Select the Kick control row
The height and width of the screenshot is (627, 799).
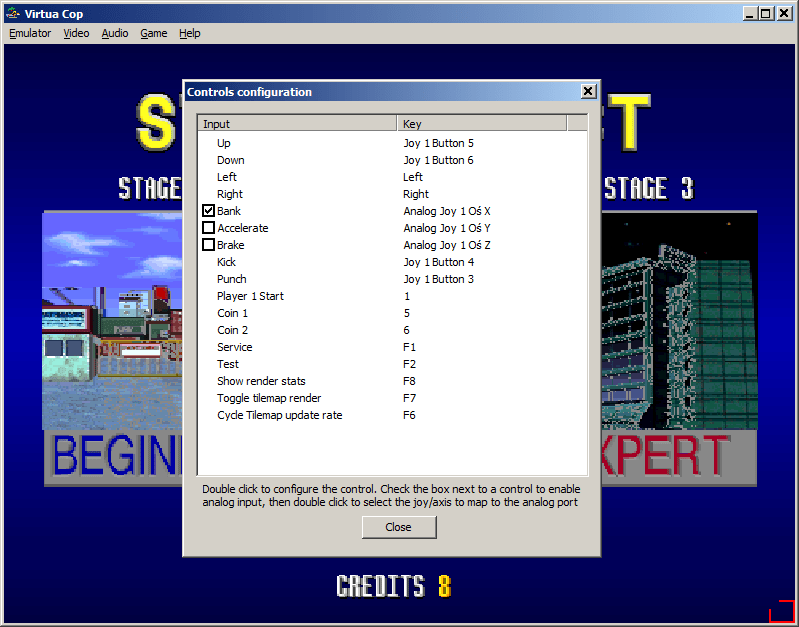(x=226, y=262)
